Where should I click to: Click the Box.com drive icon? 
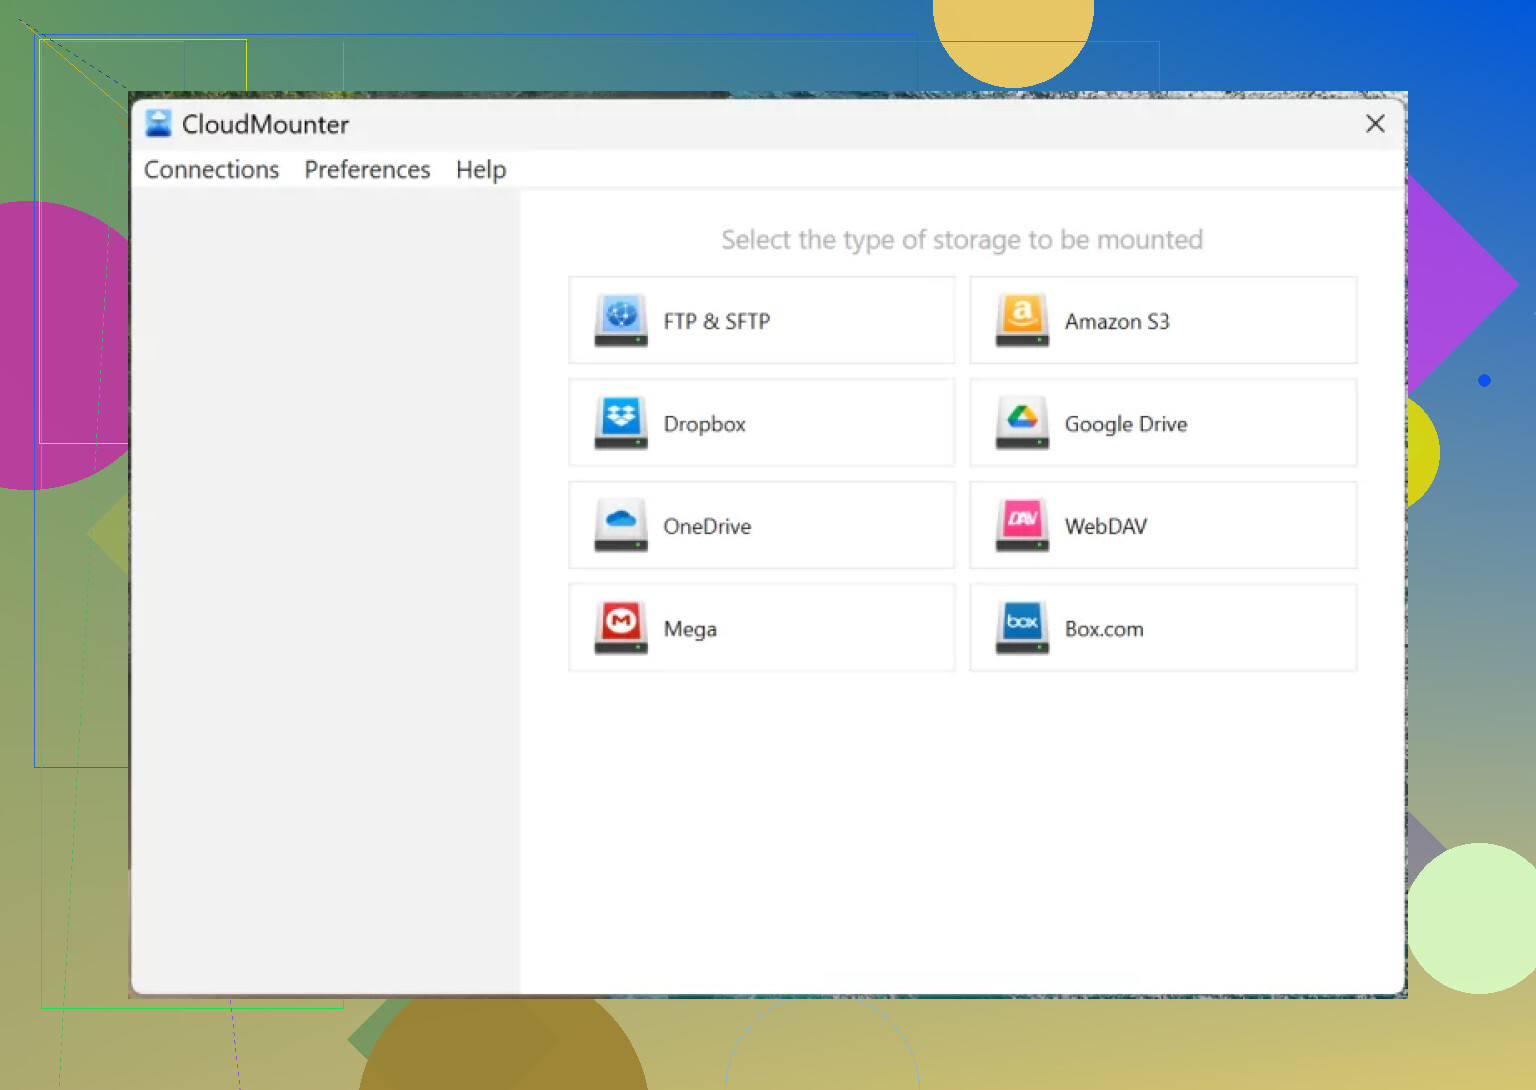[1022, 628]
